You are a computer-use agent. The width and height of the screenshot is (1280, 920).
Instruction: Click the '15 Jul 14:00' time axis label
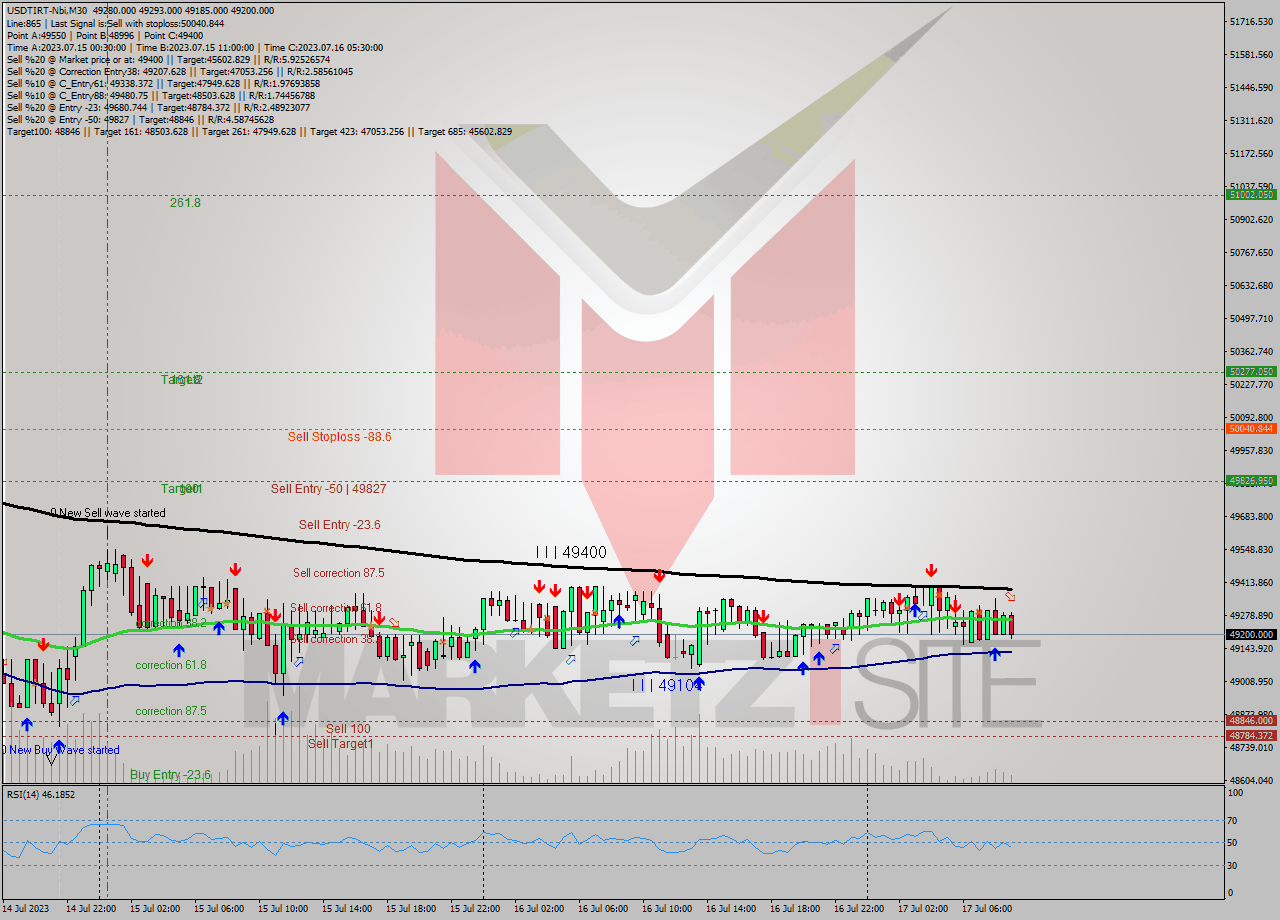pos(347,909)
